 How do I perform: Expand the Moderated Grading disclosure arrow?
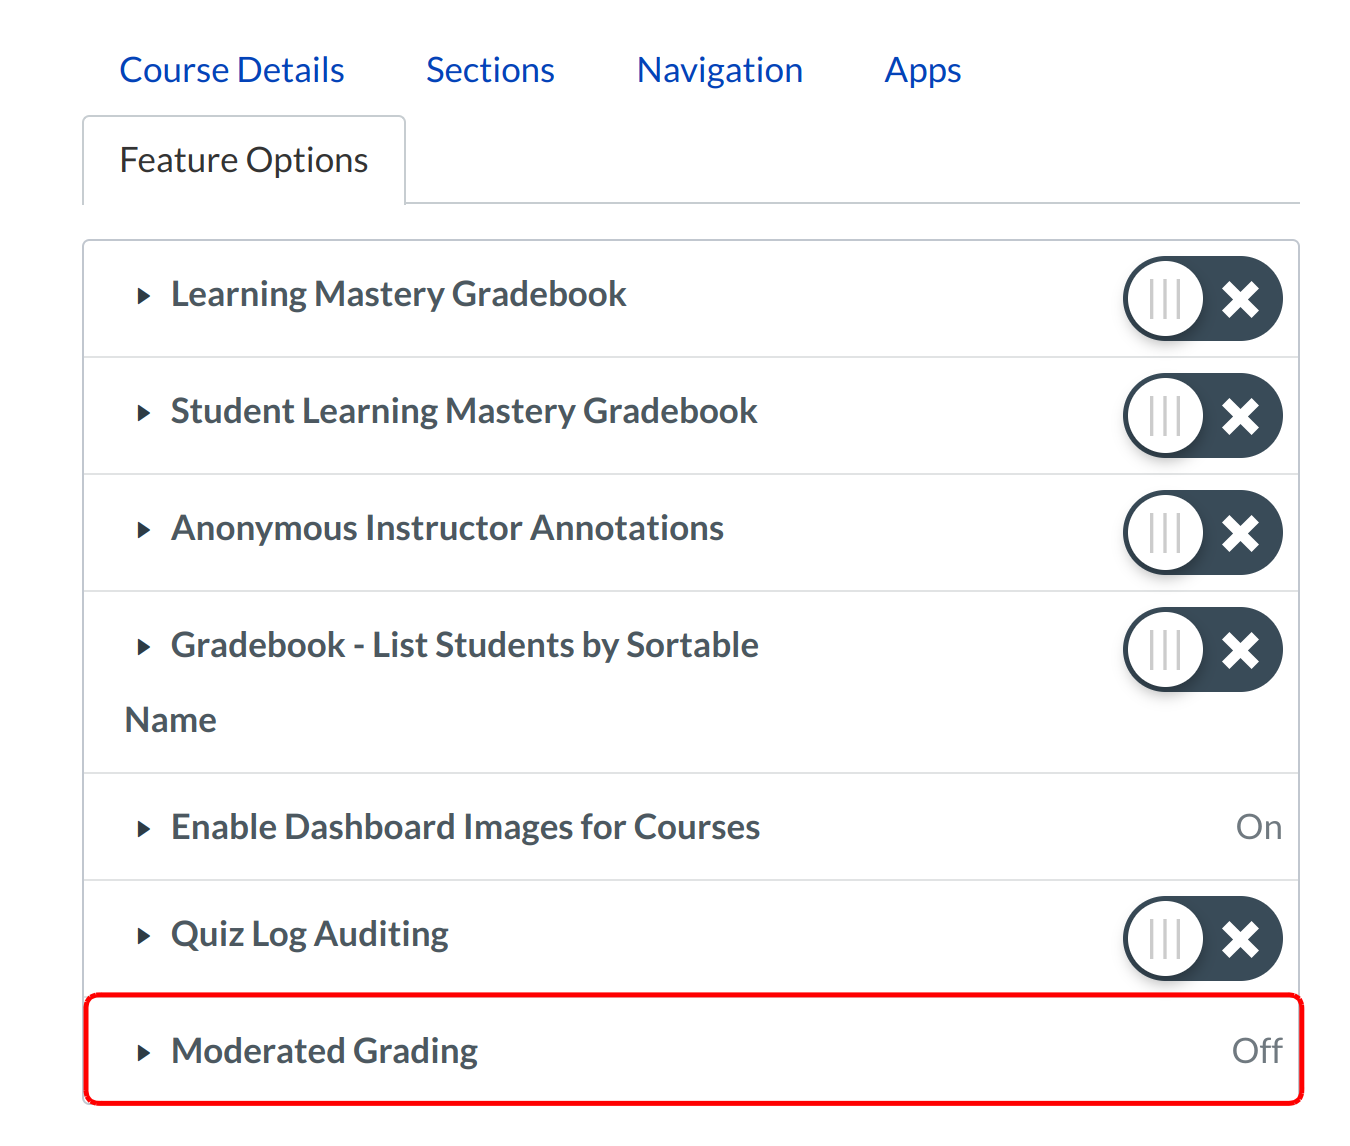[x=144, y=1053]
